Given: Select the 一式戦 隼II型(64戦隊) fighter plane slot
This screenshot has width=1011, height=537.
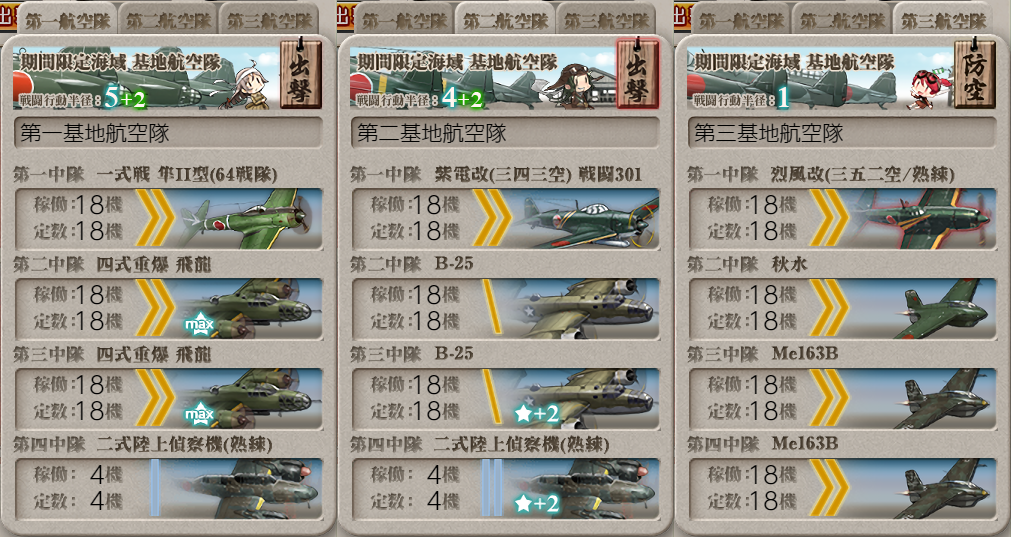Looking at the screenshot, I should (x=168, y=219).
